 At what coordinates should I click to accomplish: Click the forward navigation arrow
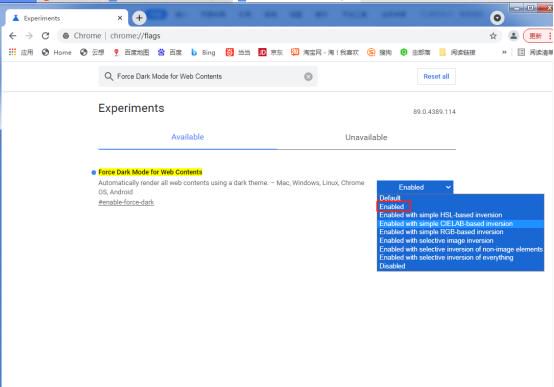pos(29,36)
